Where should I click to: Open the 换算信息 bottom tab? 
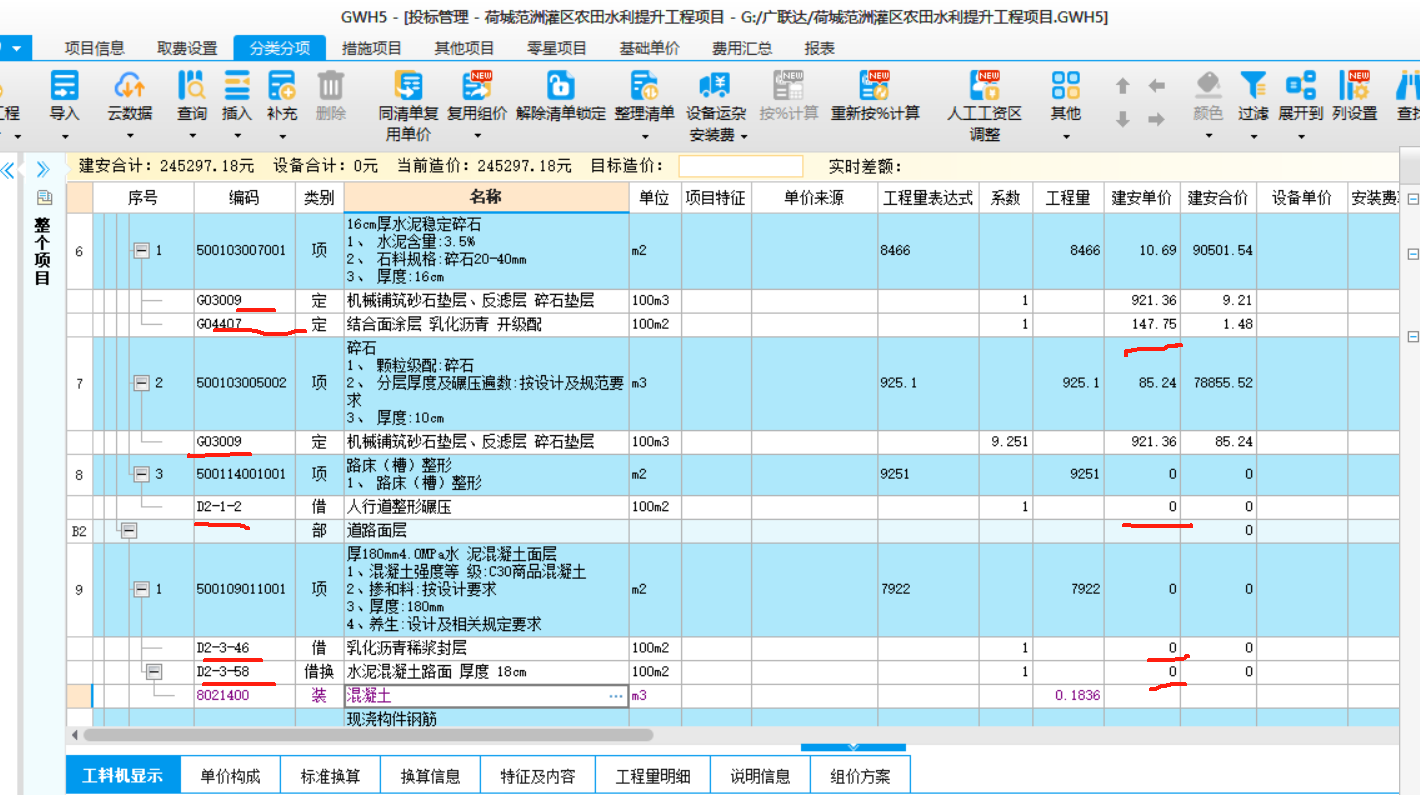coord(430,776)
